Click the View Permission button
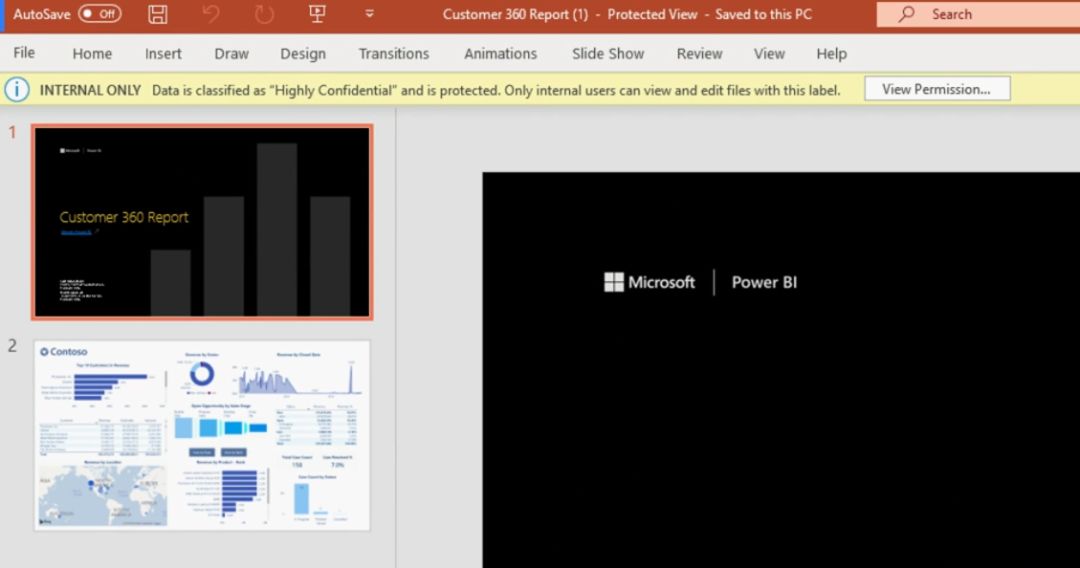 click(937, 89)
